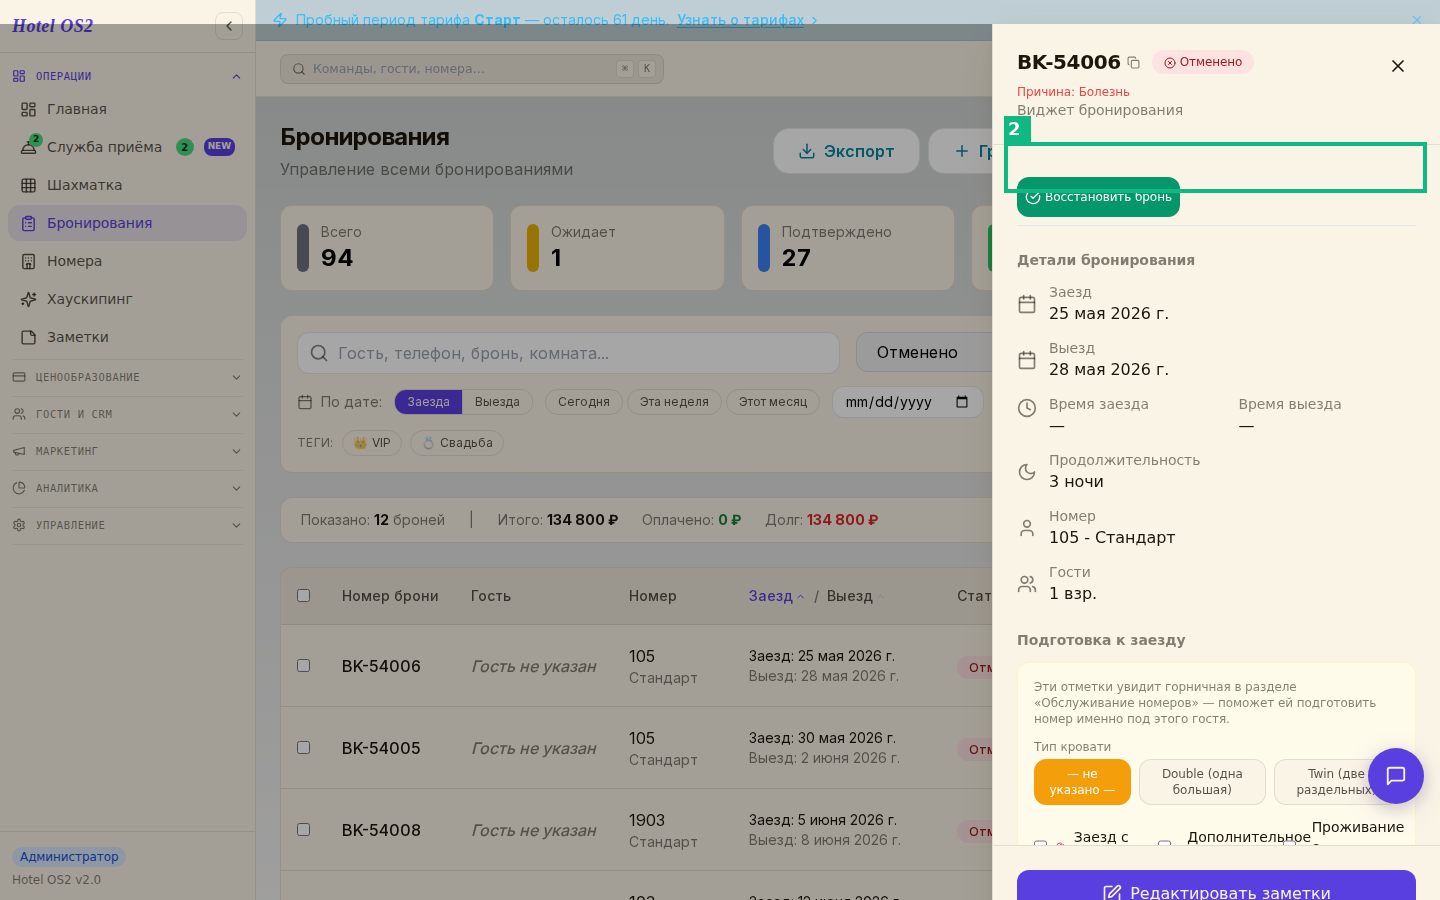The width and height of the screenshot is (1440, 900).
Task: Copy booking number BK-54006 icon
Action: point(1133,63)
